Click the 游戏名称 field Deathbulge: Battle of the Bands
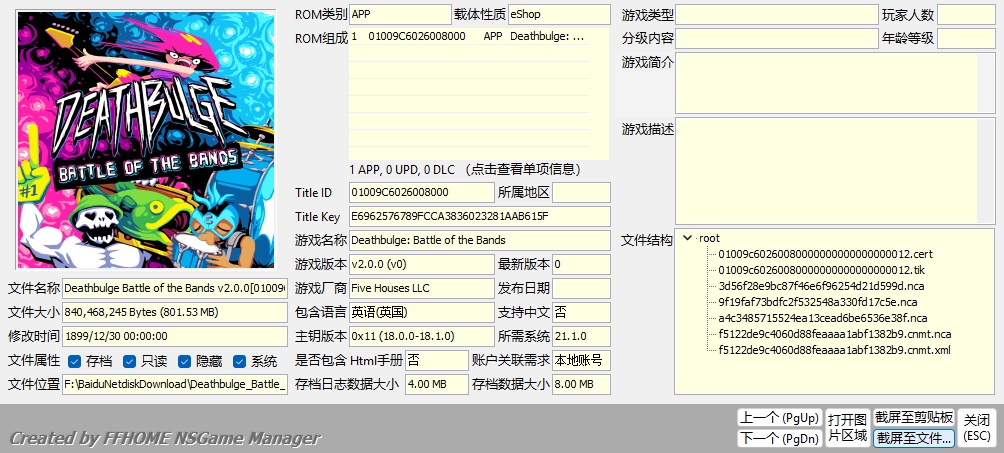 [x=480, y=240]
